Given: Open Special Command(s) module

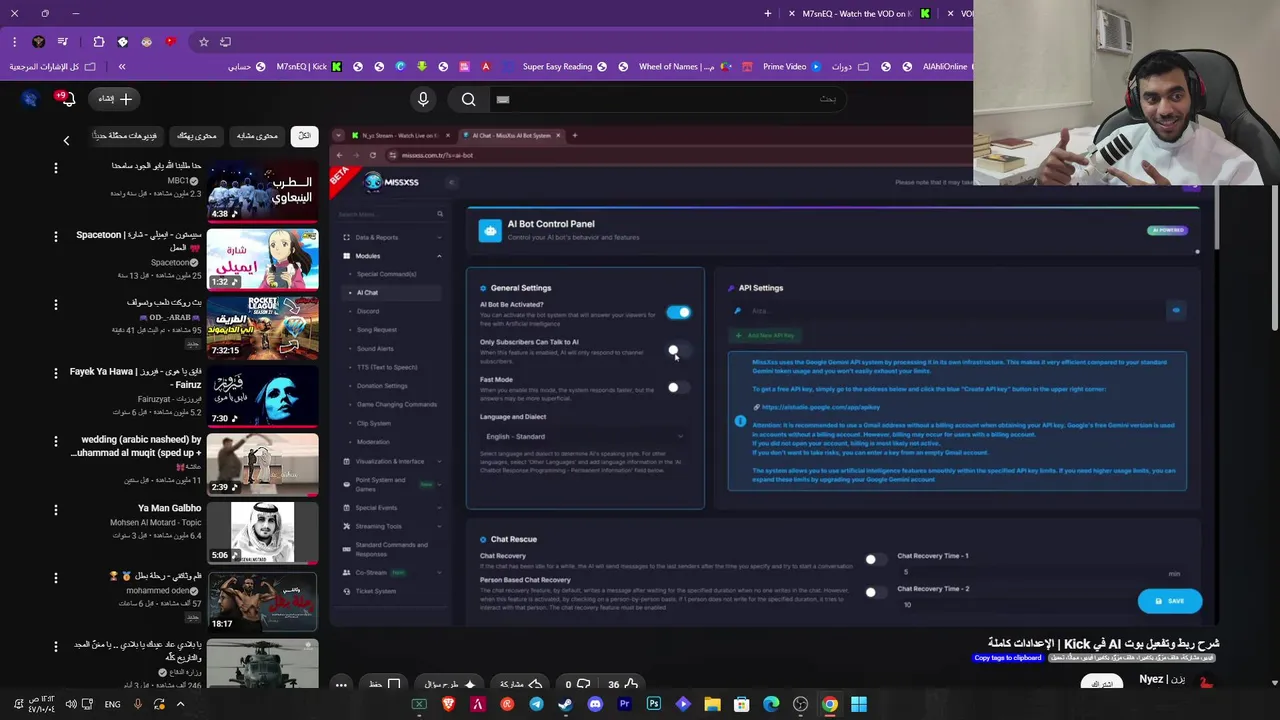Looking at the screenshot, I should [x=387, y=274].
